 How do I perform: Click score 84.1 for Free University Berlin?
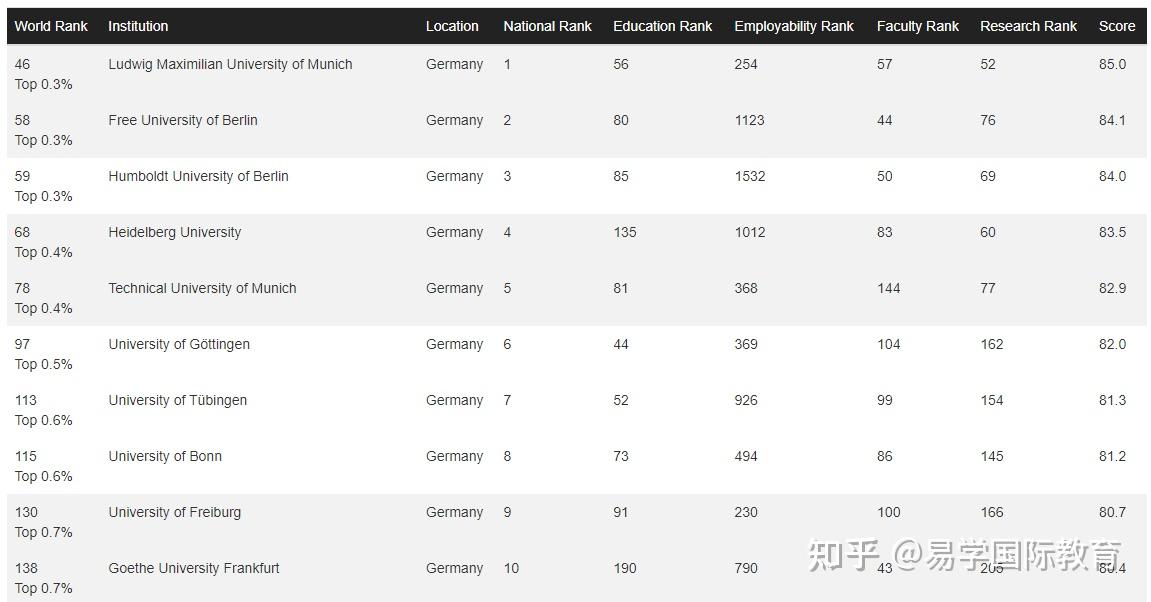(1112, 120)
